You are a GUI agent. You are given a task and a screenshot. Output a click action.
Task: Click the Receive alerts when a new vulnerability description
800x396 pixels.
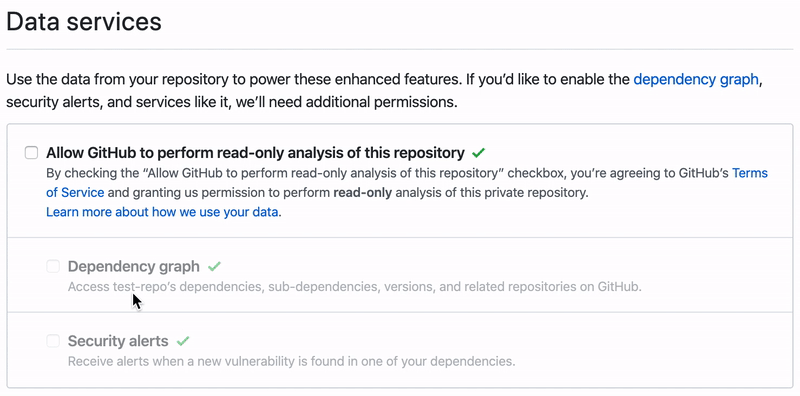click(291, 361)
